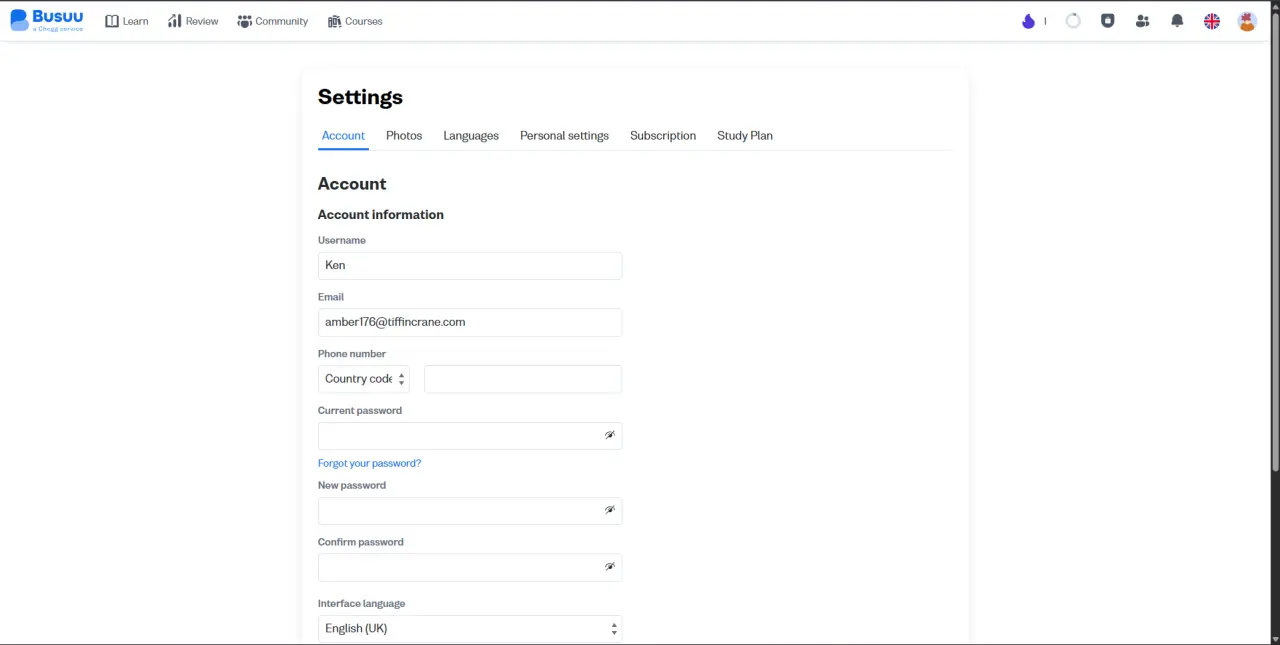This screenshot has width=1280, height=645.
Task: Click the UK flag language icon
Action: pos(1212,21)
